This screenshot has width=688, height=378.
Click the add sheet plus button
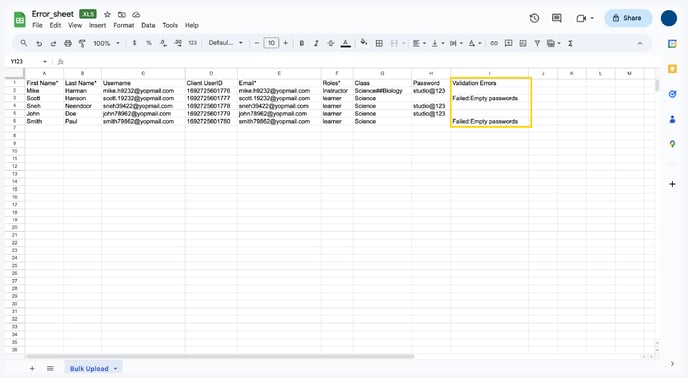(x=32, y=368)
